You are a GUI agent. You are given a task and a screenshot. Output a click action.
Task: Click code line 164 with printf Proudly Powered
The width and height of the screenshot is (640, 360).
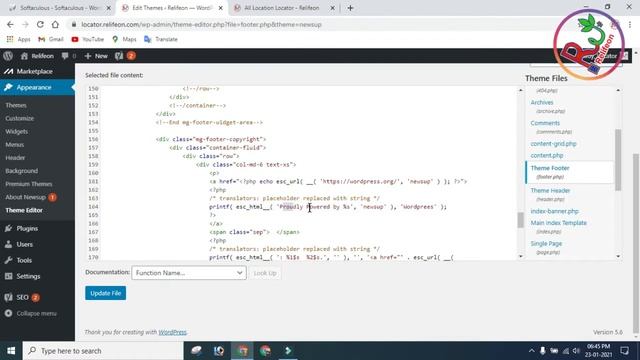pyautogui.click(x=328, y=207)
